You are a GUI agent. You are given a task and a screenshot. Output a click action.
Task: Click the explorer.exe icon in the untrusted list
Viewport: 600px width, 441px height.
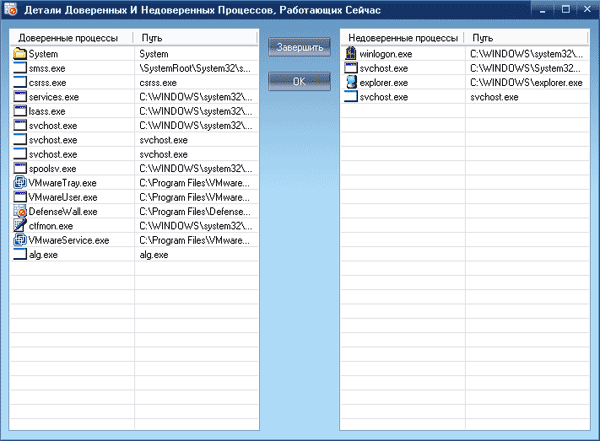351,82
